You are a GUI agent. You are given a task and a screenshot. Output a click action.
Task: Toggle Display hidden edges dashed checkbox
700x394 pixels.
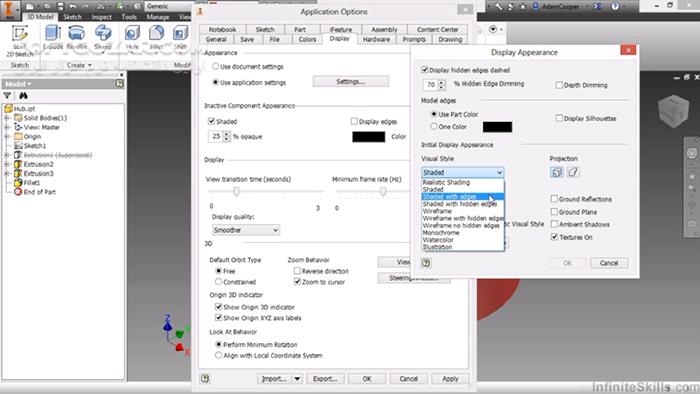[x=425, y=70]
